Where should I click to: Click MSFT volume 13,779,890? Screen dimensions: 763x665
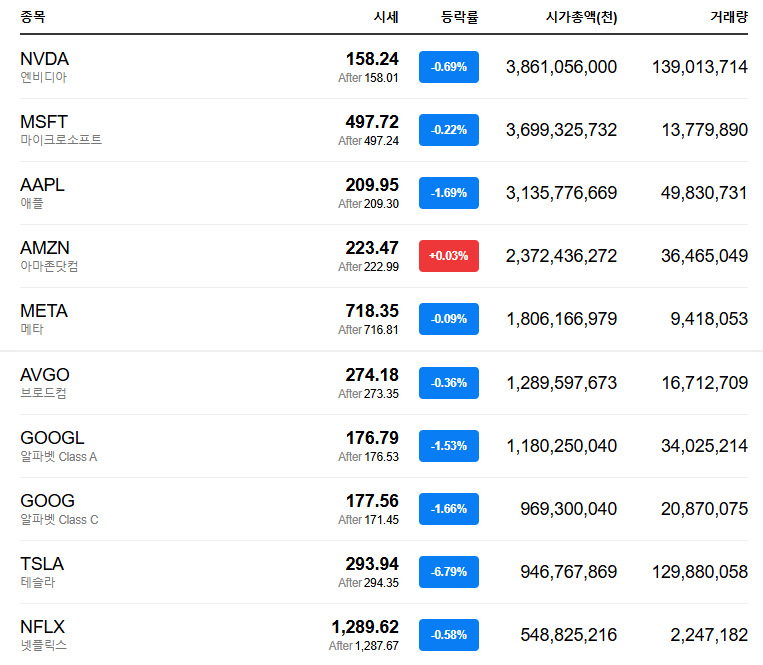tap(705, 130)
